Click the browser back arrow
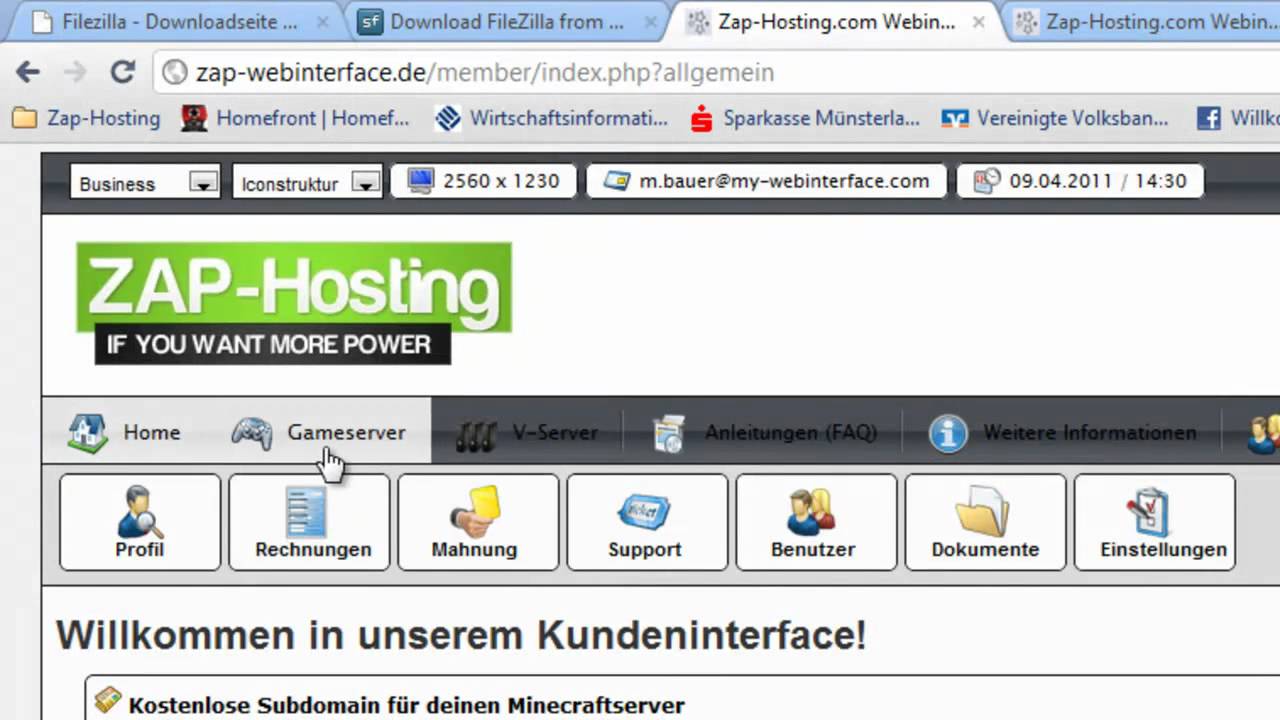 coord(28,72)
